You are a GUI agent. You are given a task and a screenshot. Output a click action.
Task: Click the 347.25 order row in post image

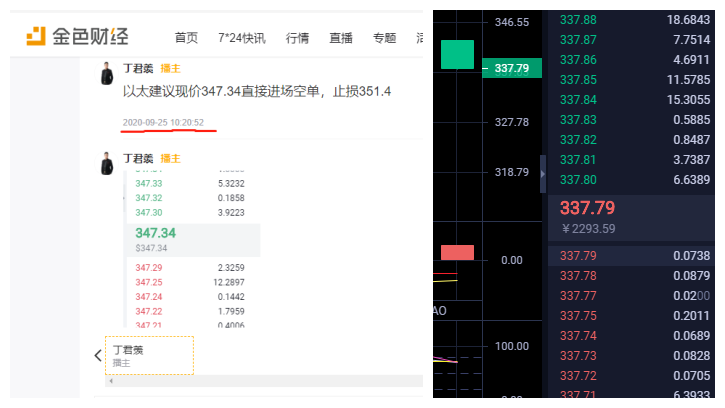(190, 282)
